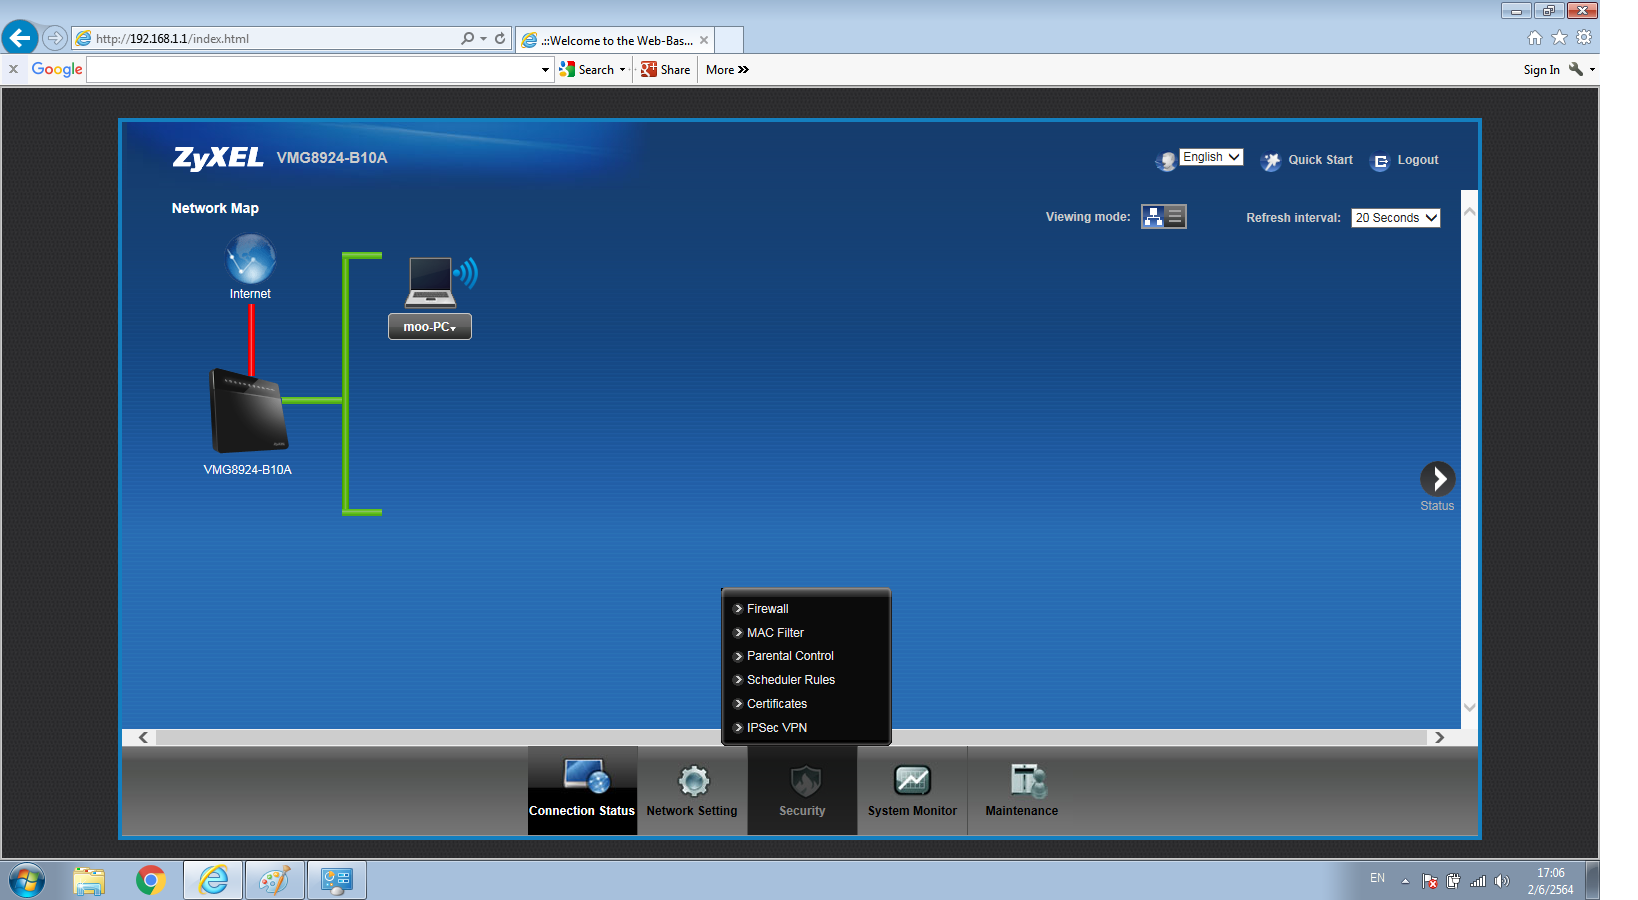Click the EN language indicator in taskbar
Image resolution: width=1638 pixels, height=900 pixels.
(1377, 878)
